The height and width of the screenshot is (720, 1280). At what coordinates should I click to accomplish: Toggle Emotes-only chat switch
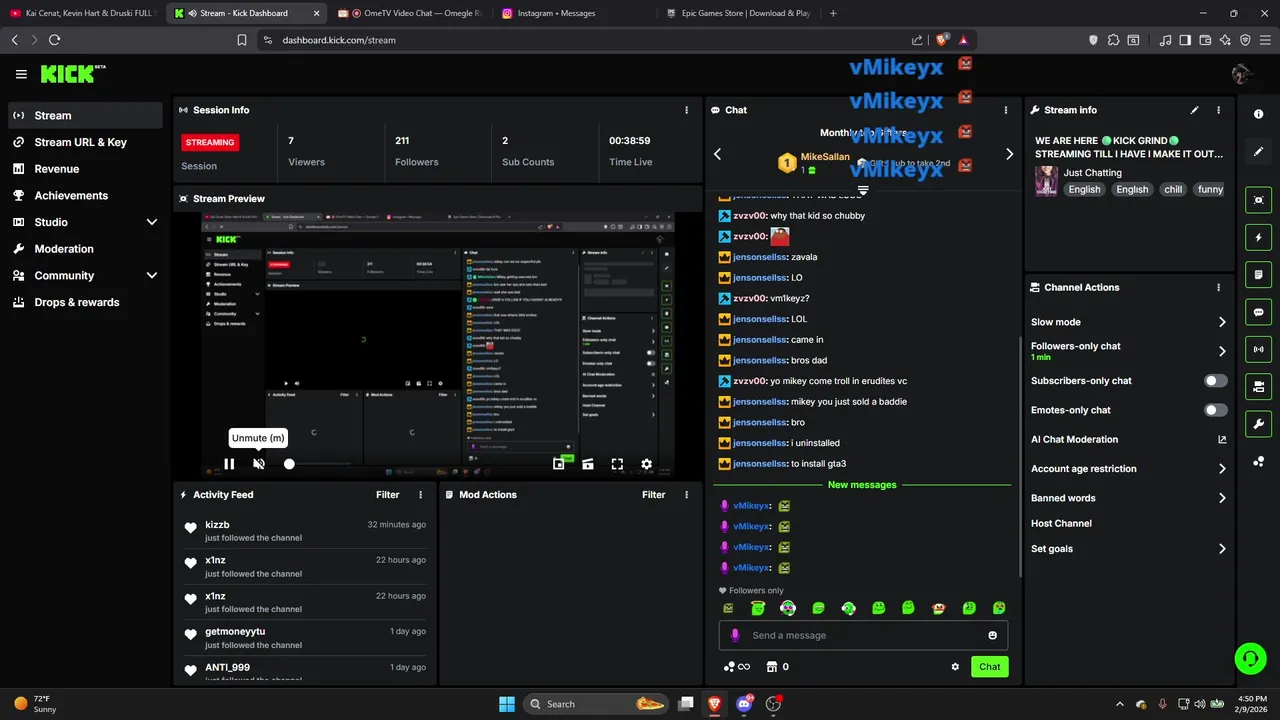point(1215,410)
